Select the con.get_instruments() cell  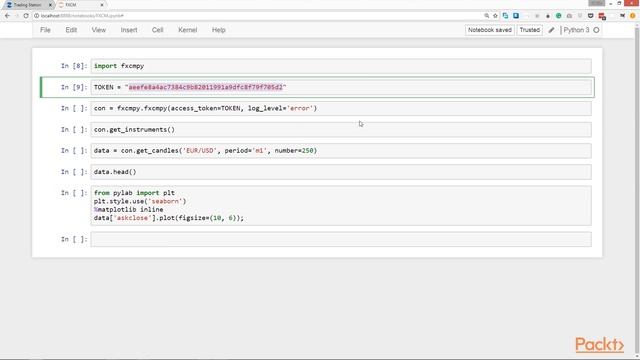341,130
